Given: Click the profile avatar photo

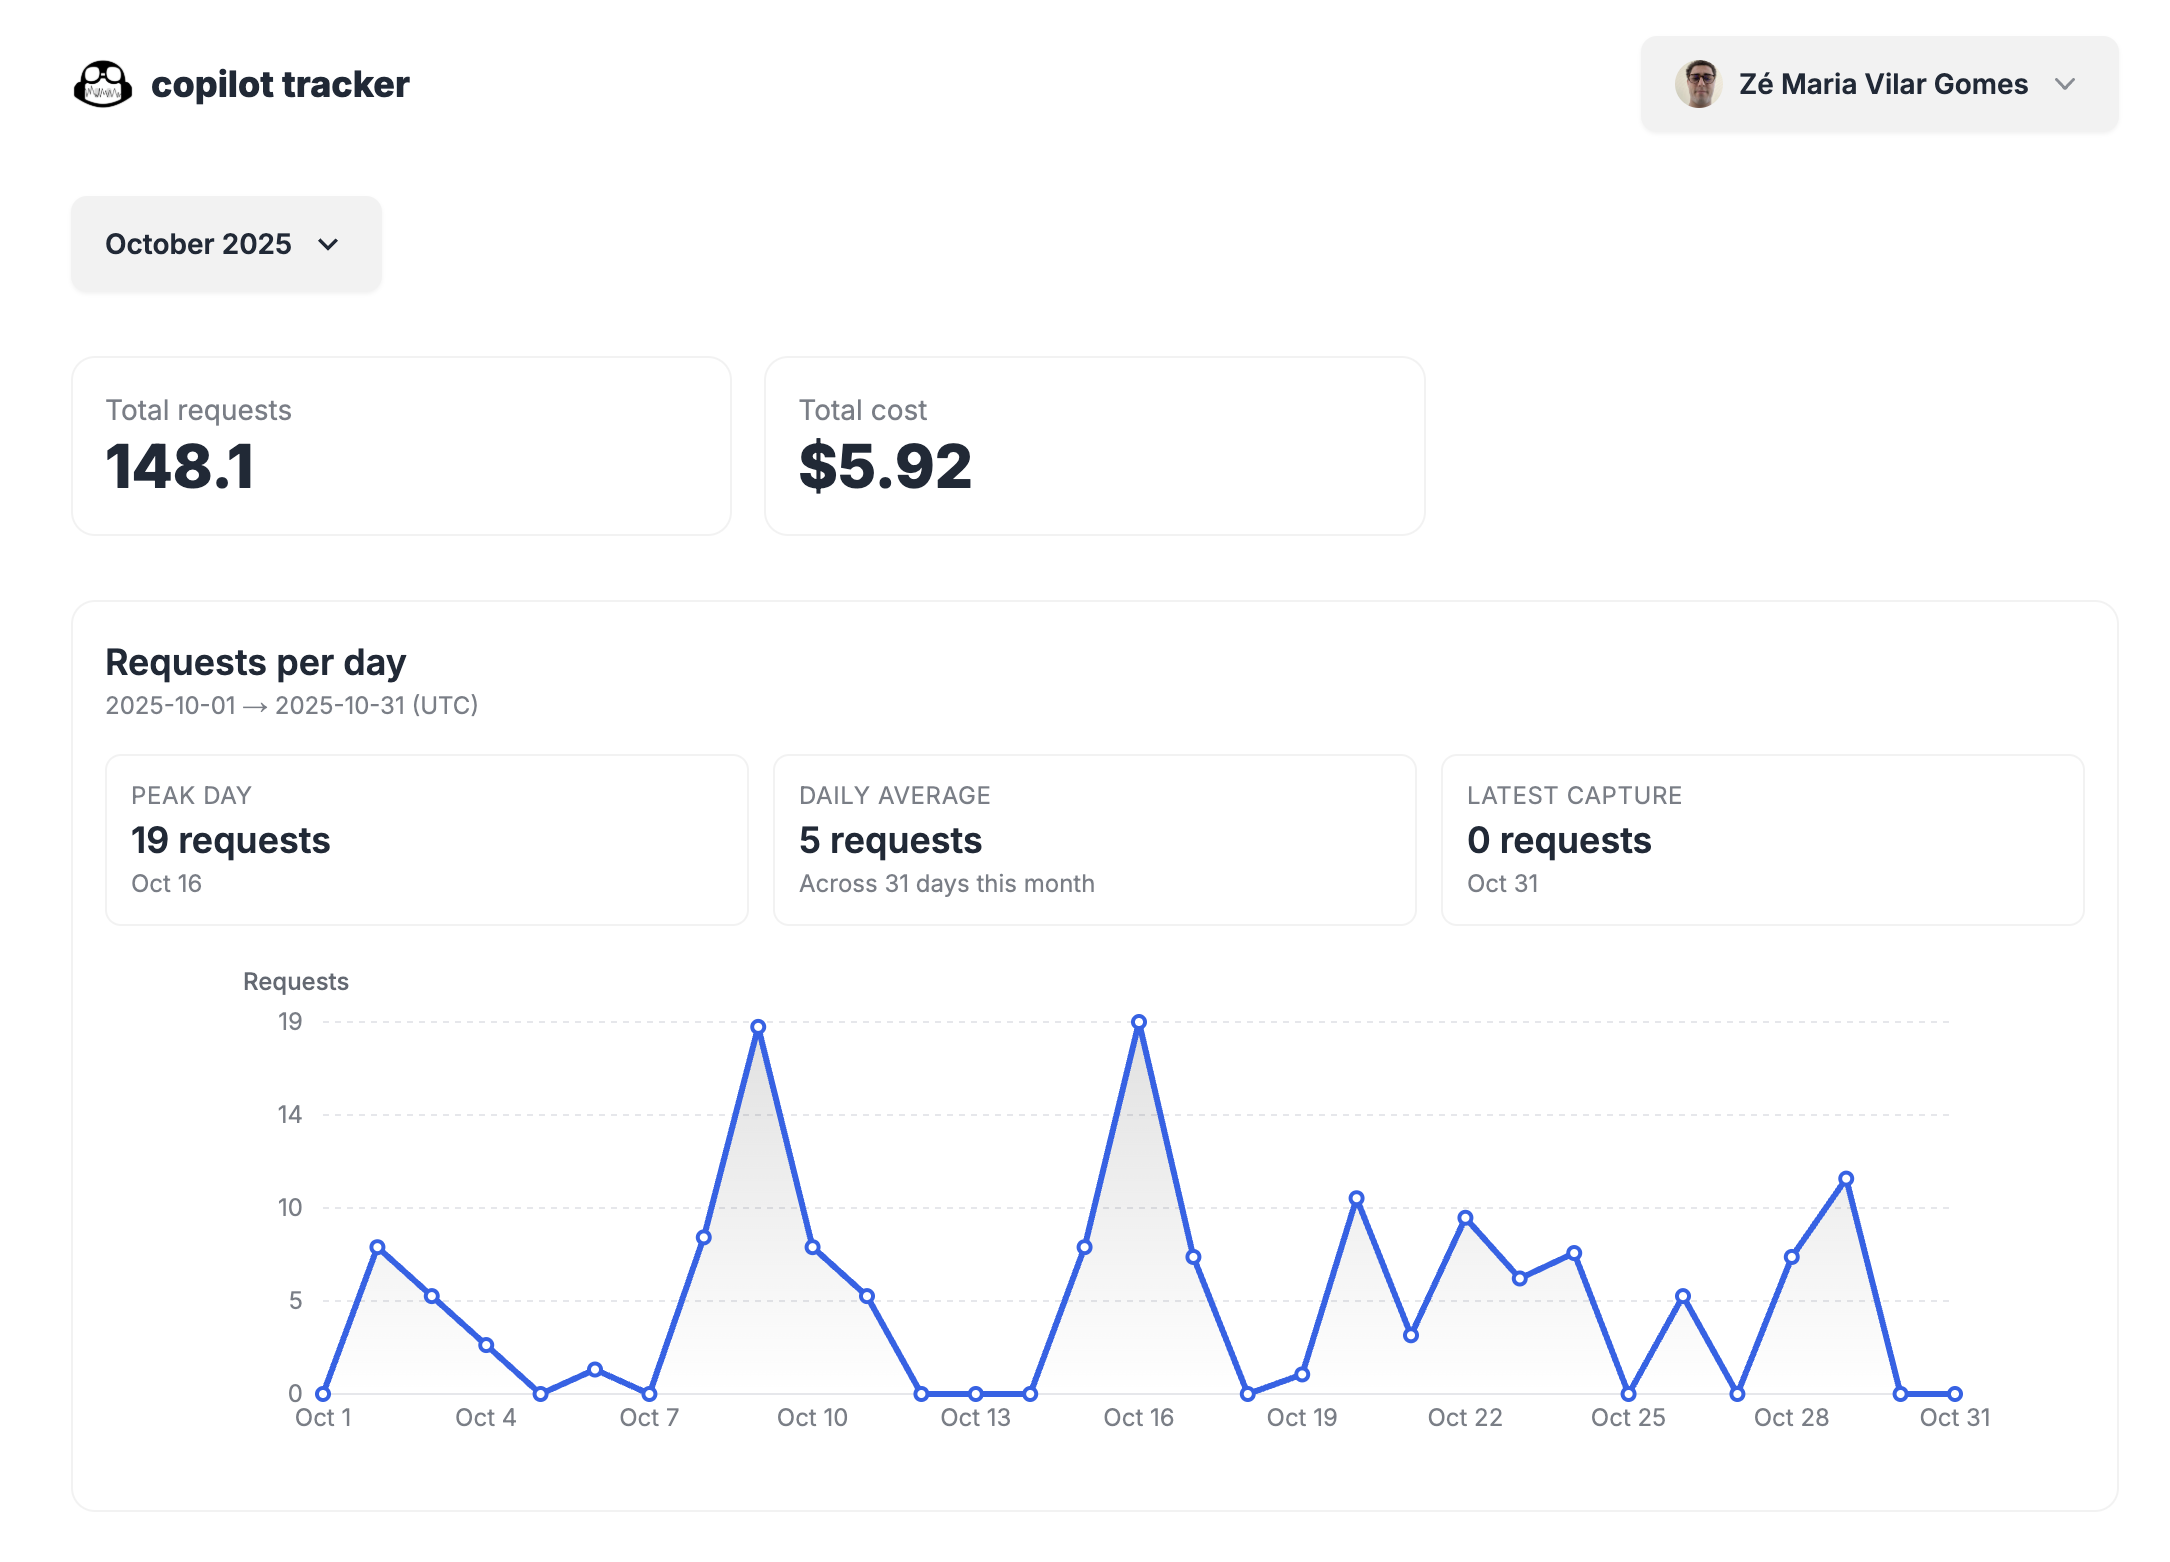Looking at the screenshot, I should [1698, 84].
